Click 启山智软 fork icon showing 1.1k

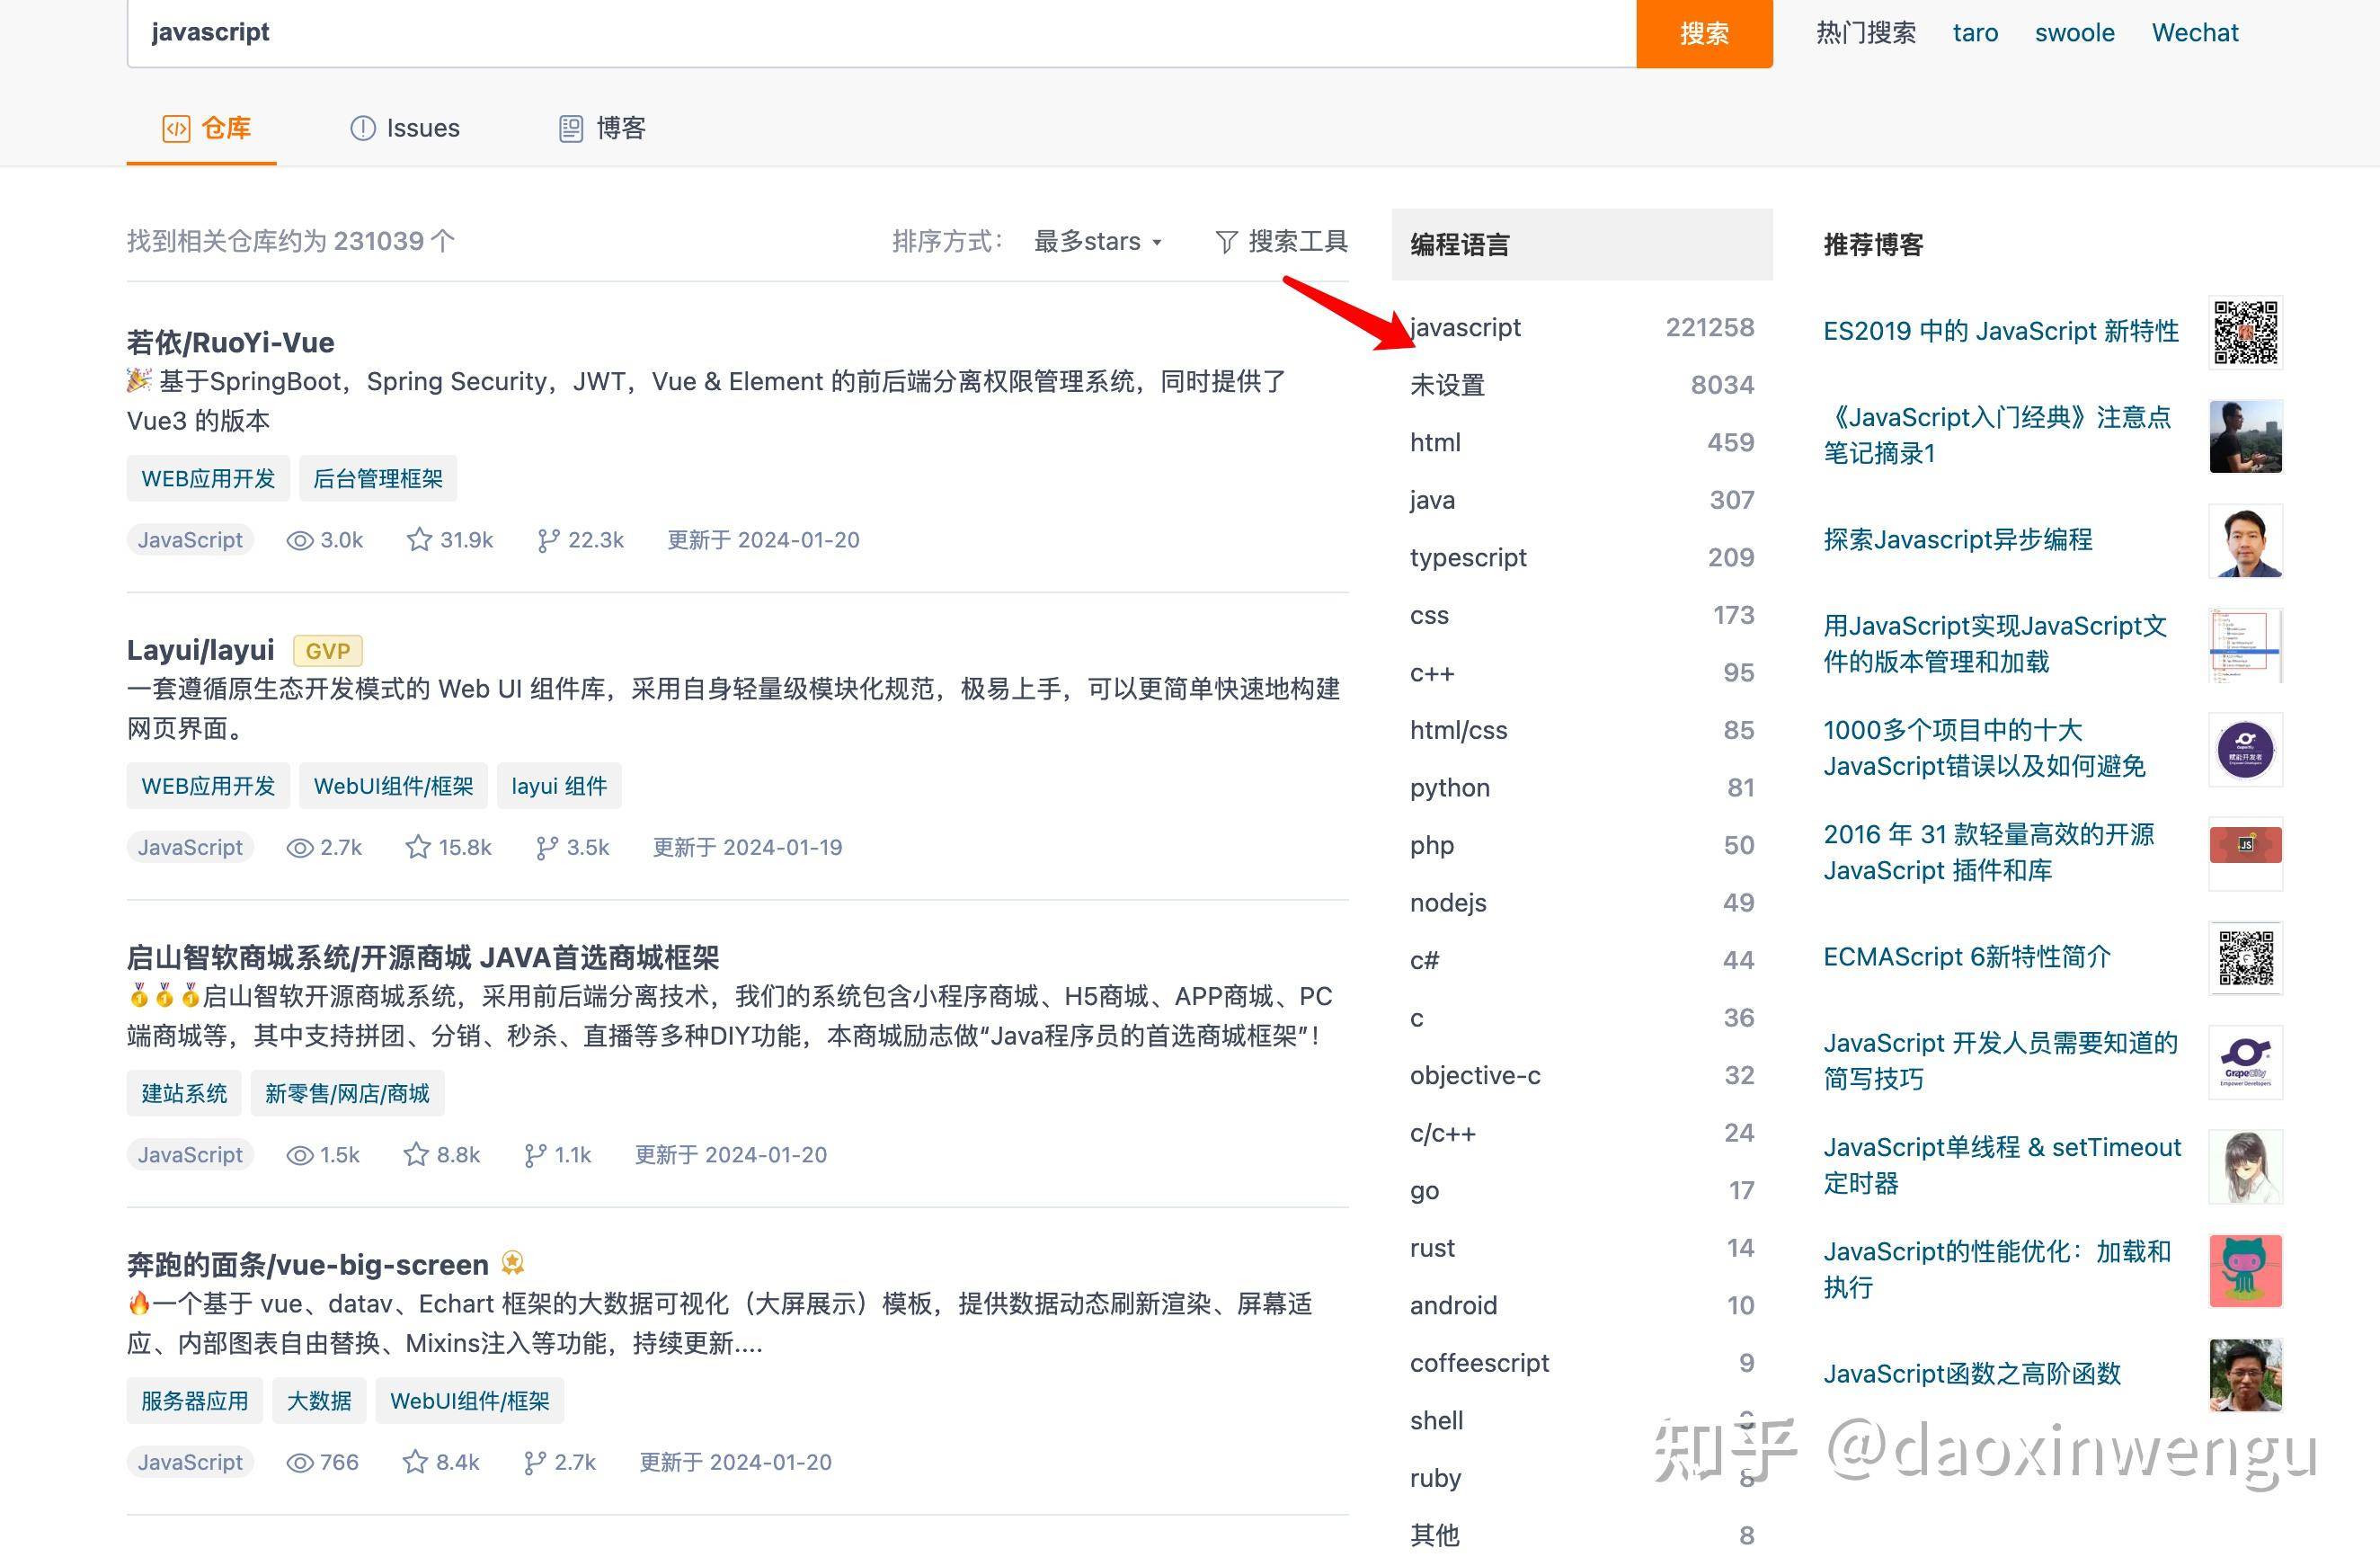(535, 1155)
